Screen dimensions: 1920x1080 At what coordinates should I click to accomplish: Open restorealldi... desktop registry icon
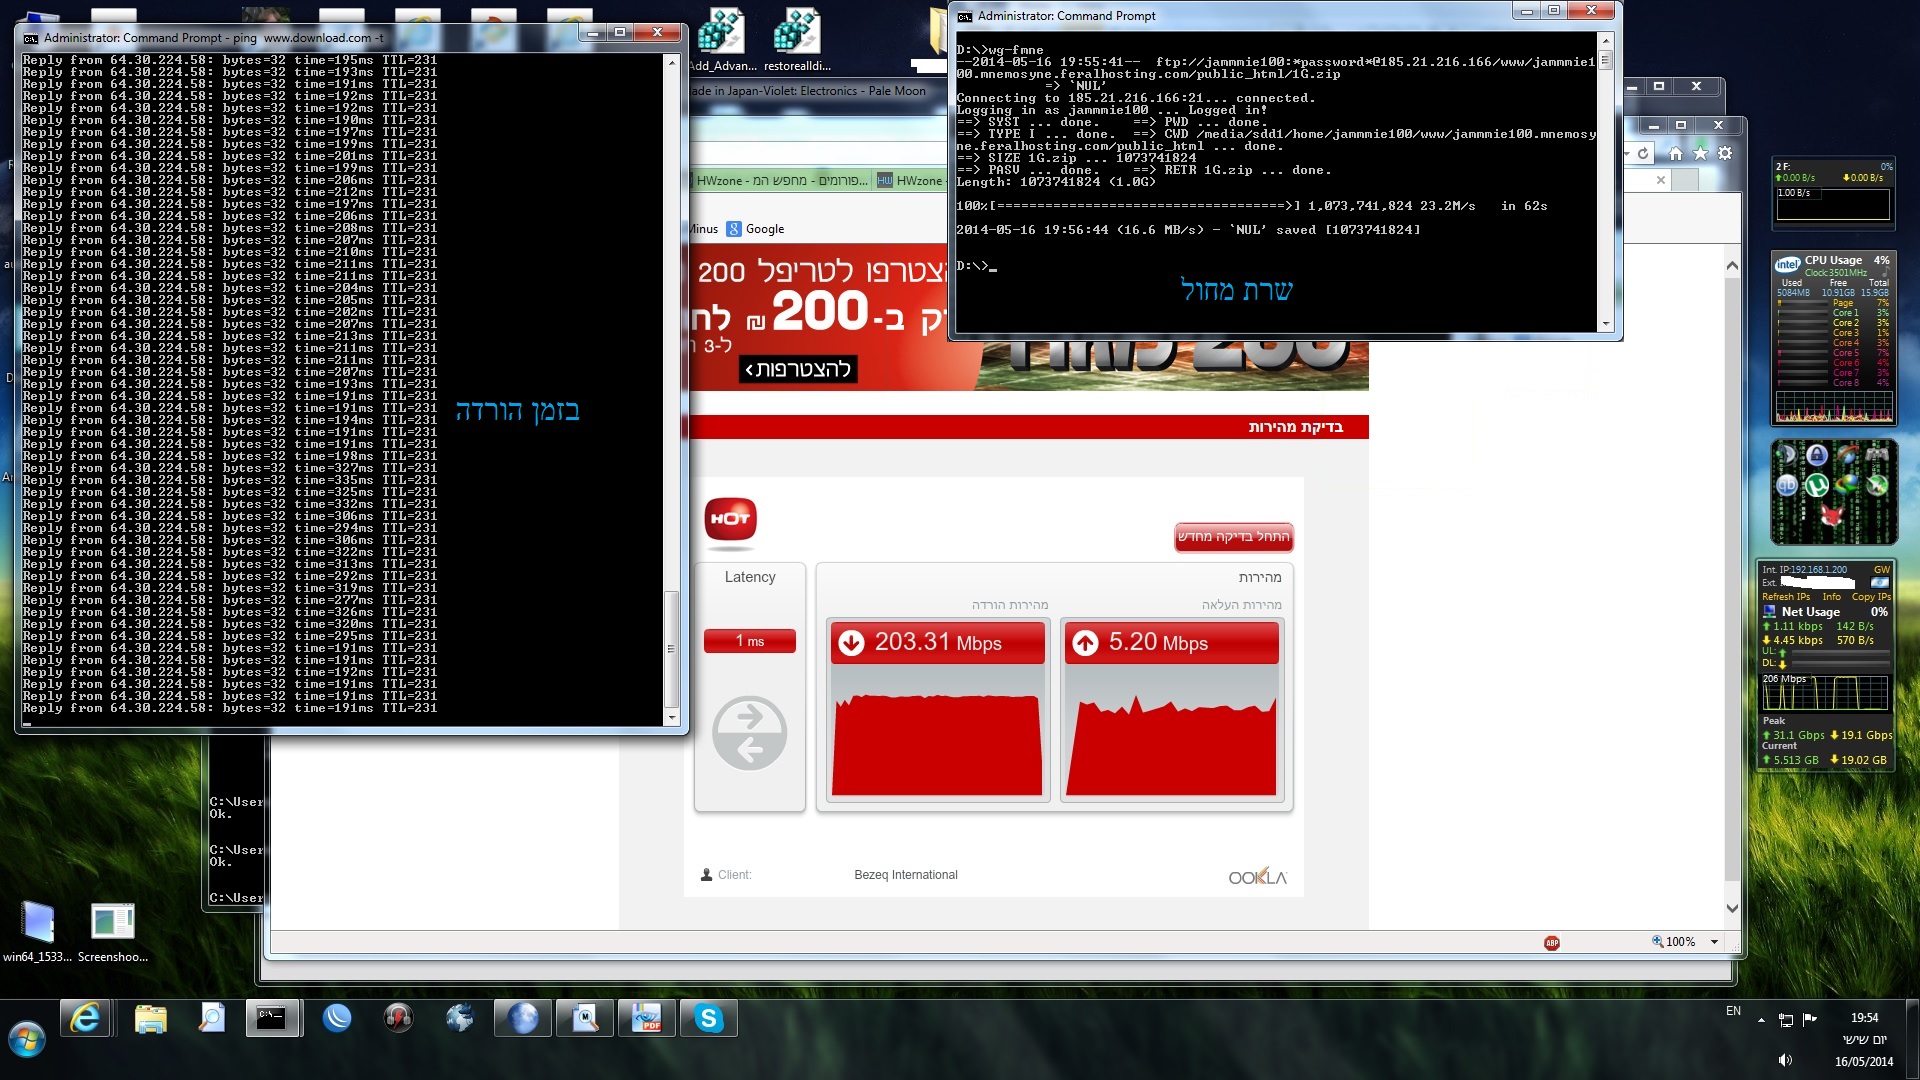[x=797, y=40]
